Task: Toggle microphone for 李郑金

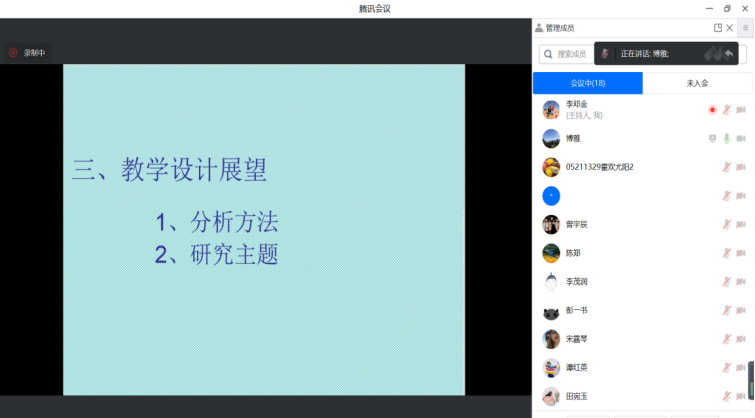Action: click(x=727, y=110)
